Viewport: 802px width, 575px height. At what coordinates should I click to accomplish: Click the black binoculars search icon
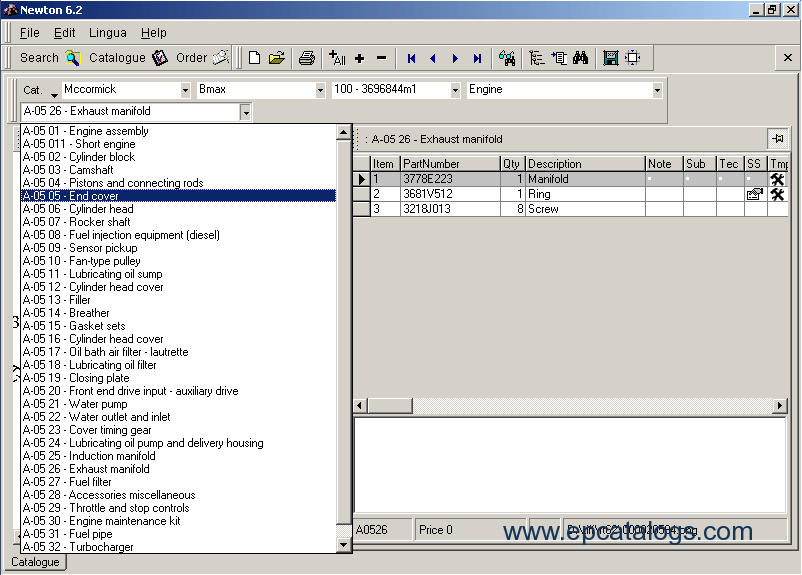pyautogui.click(x=581, y=58)
